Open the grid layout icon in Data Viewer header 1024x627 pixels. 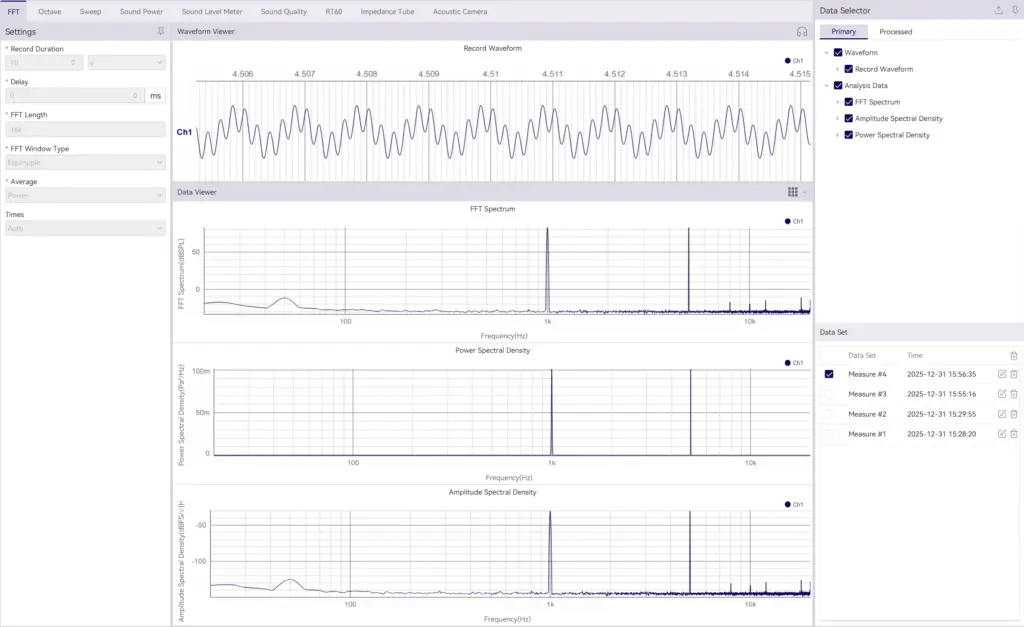point(793,192)
